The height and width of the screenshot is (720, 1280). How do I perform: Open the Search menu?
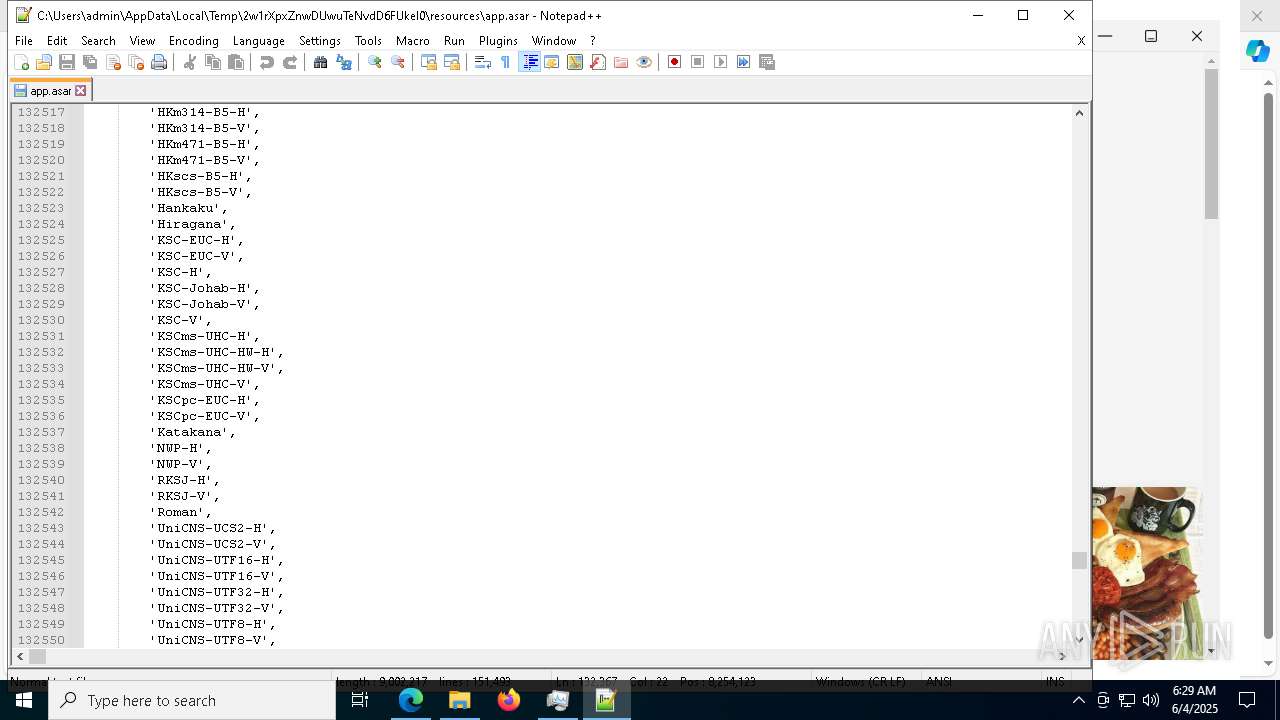[x=98, y=41]
